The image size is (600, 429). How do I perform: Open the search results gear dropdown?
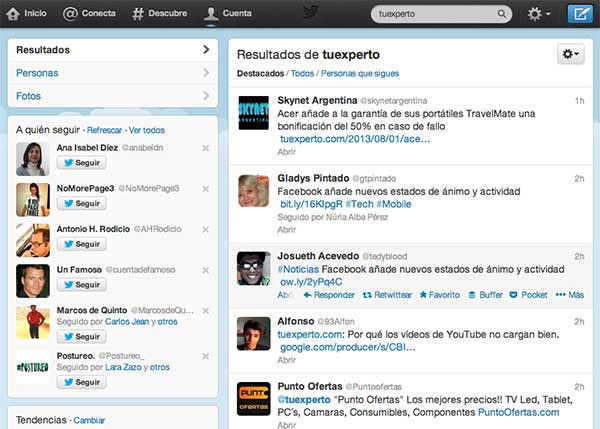(571, 54)
